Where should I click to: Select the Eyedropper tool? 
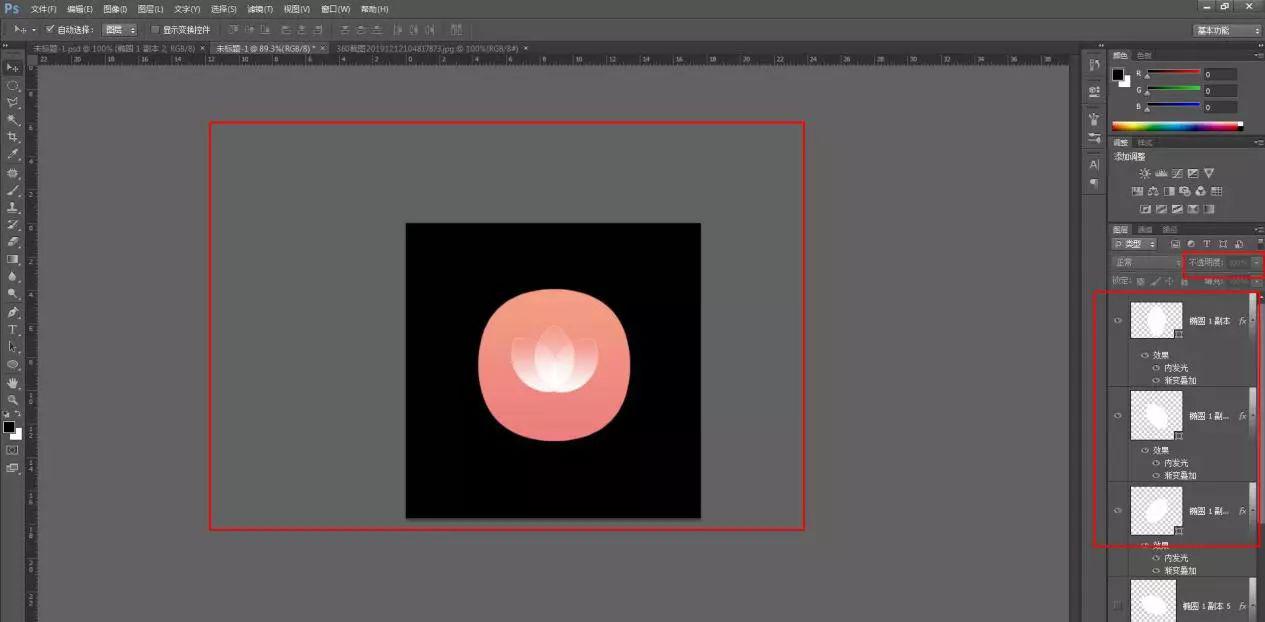(13, 154)
